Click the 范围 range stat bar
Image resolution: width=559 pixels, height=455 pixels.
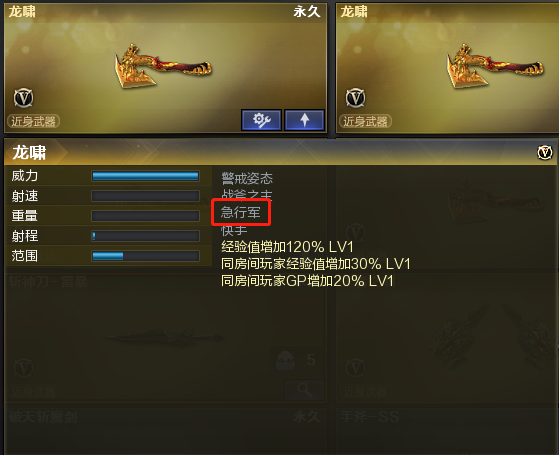[145, 256]
